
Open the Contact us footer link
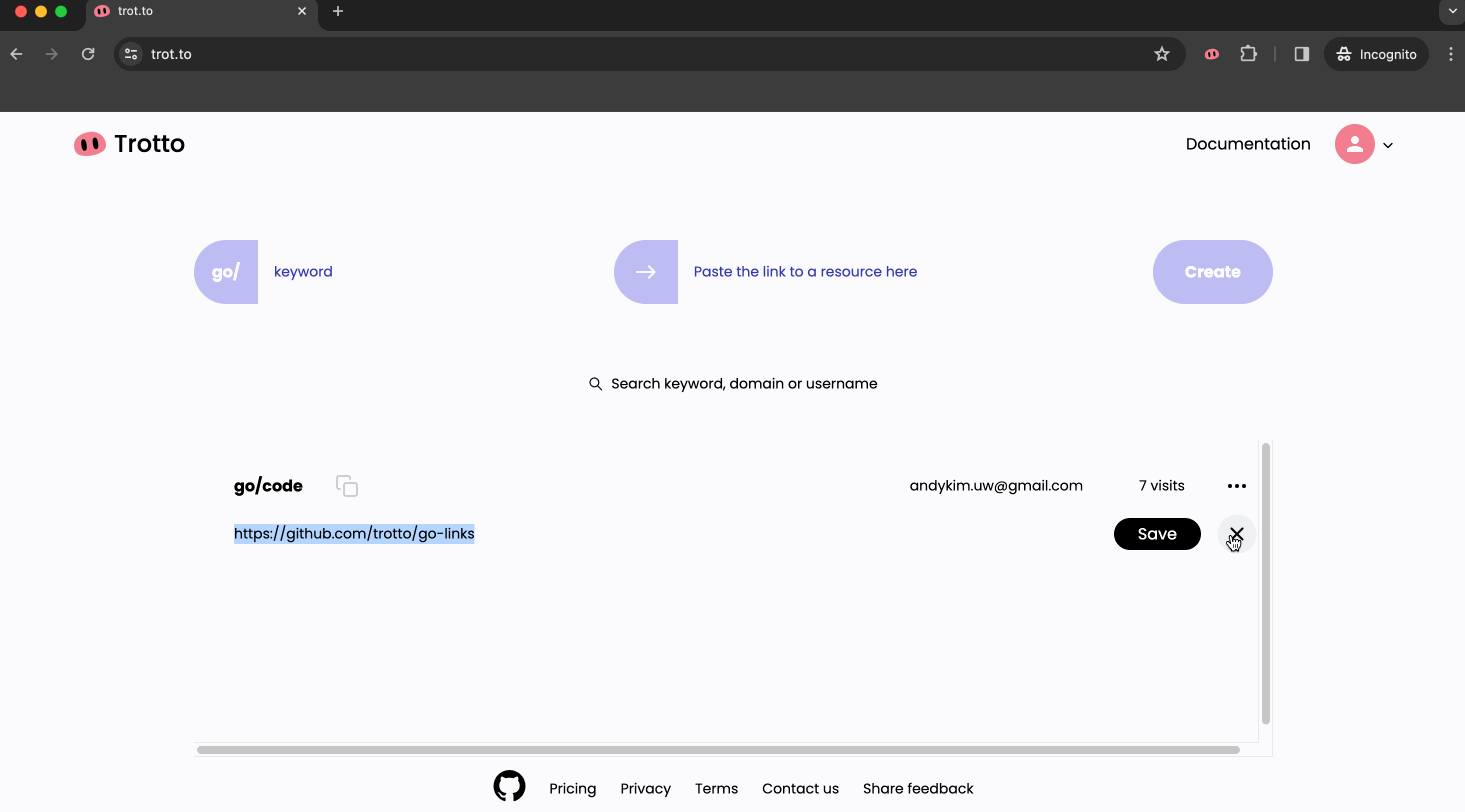[801, 789]
